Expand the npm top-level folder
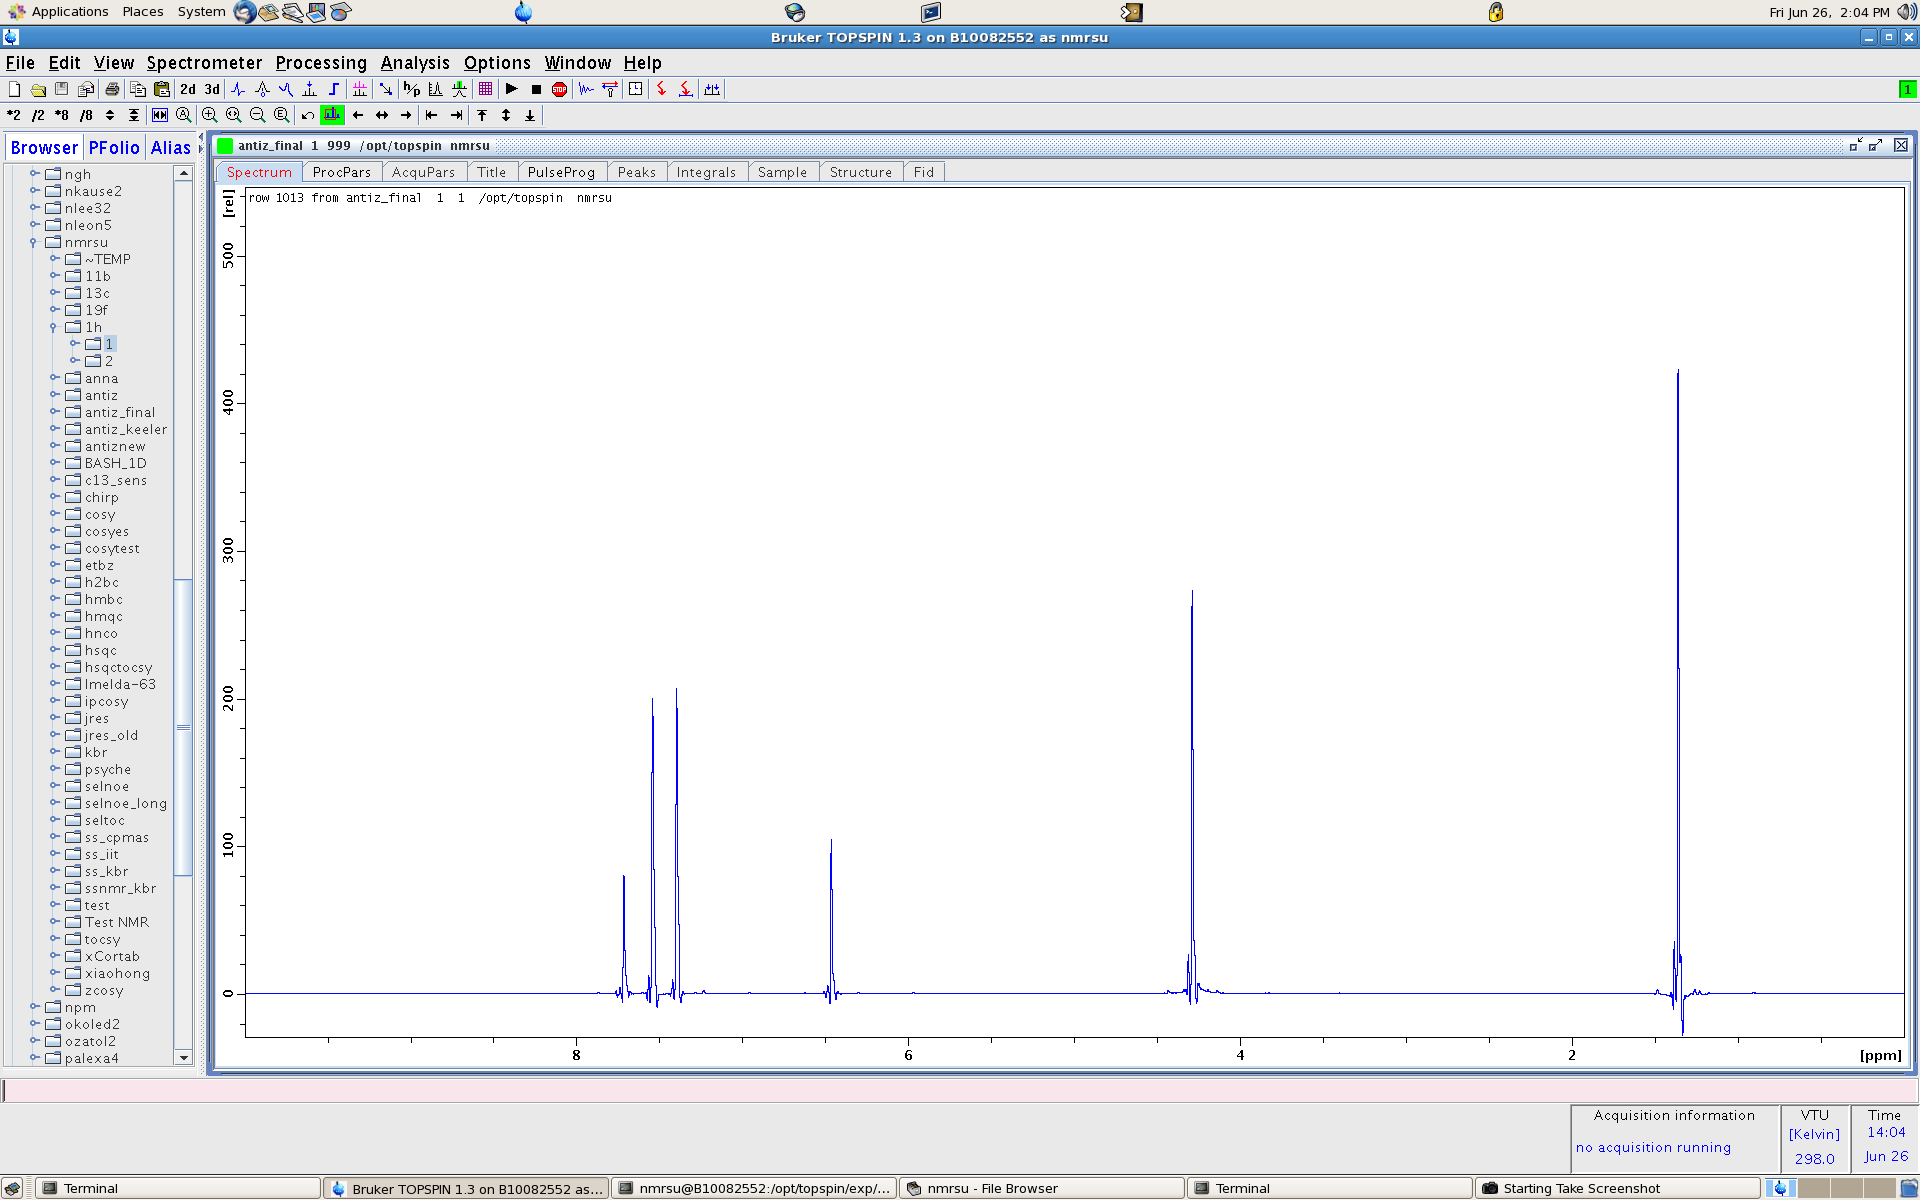The width and height of the screenshot is (1920, 1200). 34,1007
